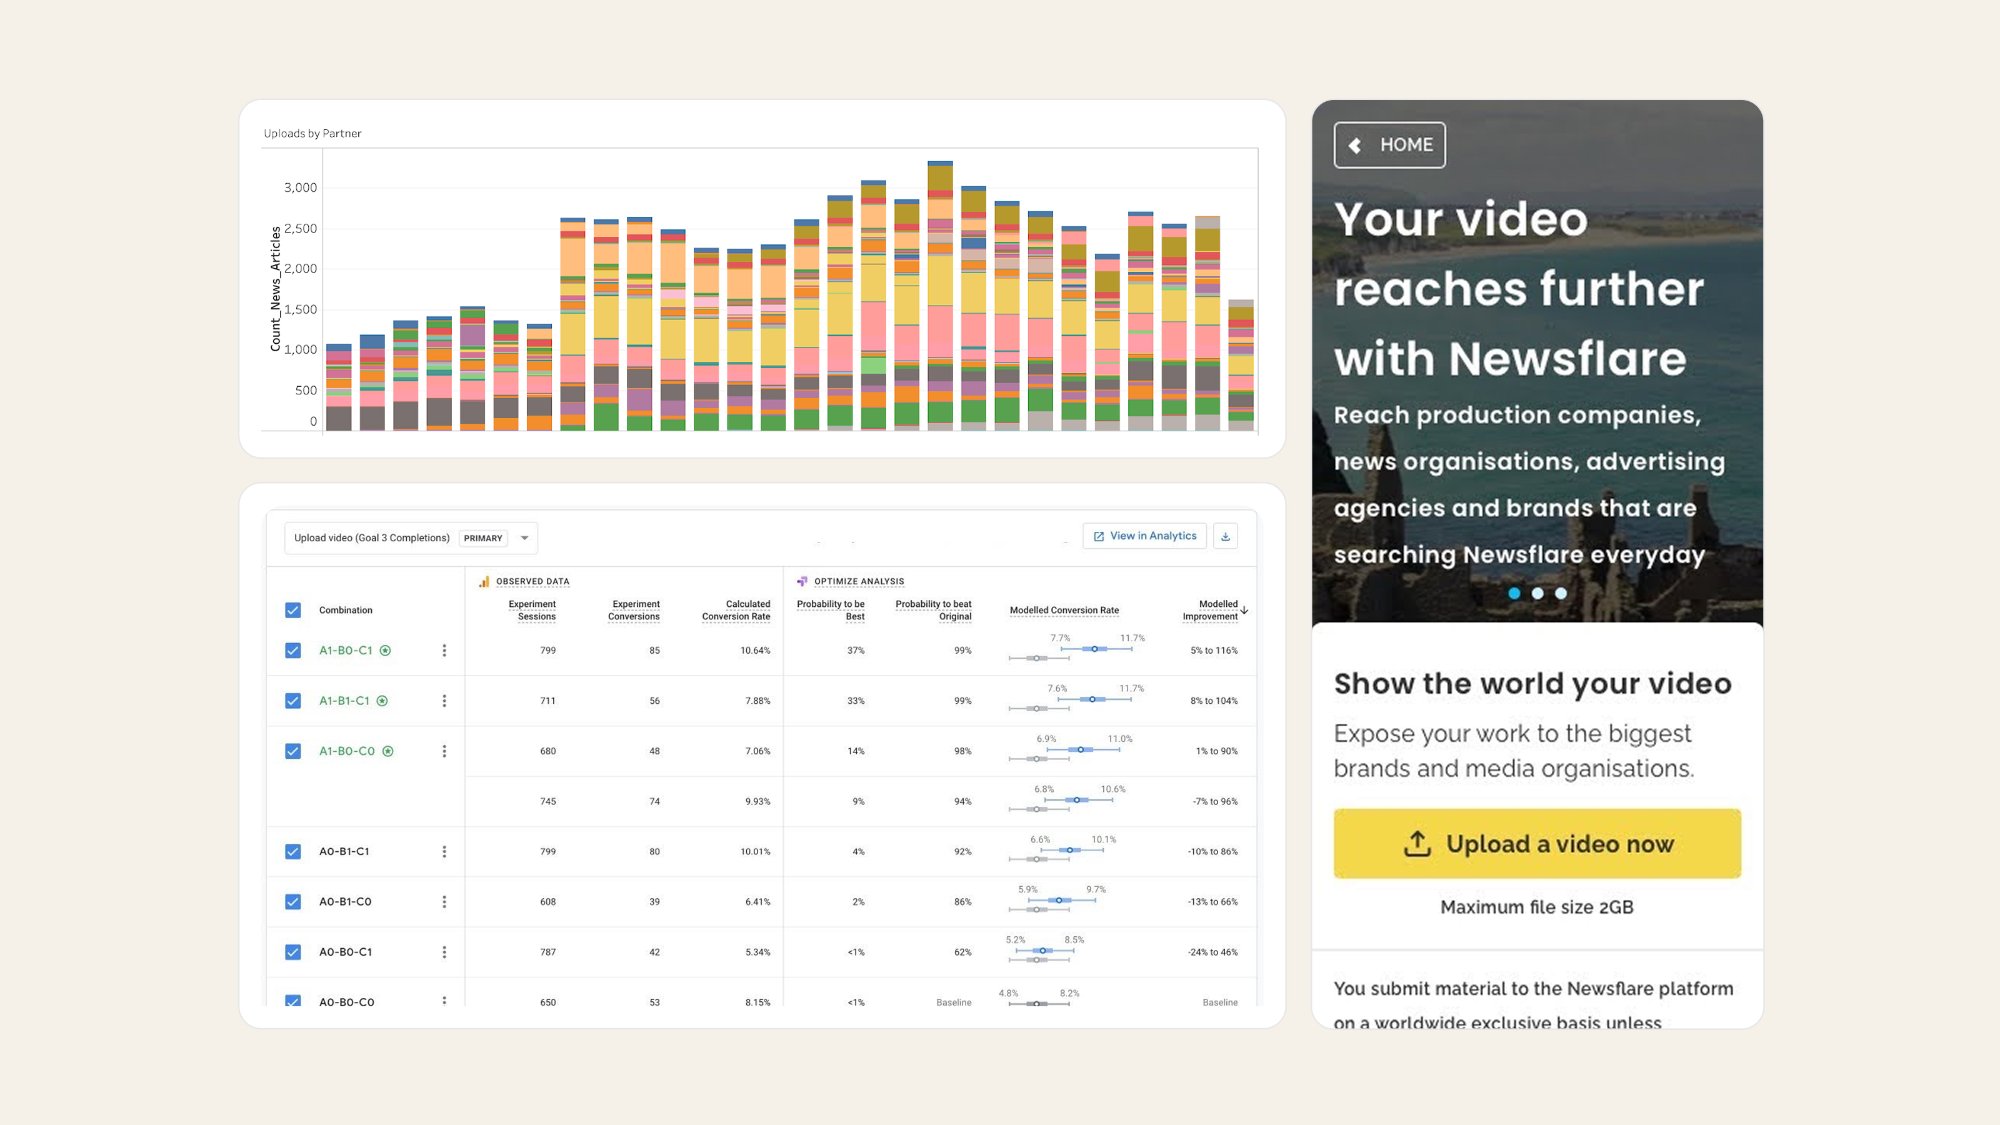Viewport: 2000px width, 1125px height.
Task: Click the download results icon next to View in Analytics
Action: tap(1225, 535)
